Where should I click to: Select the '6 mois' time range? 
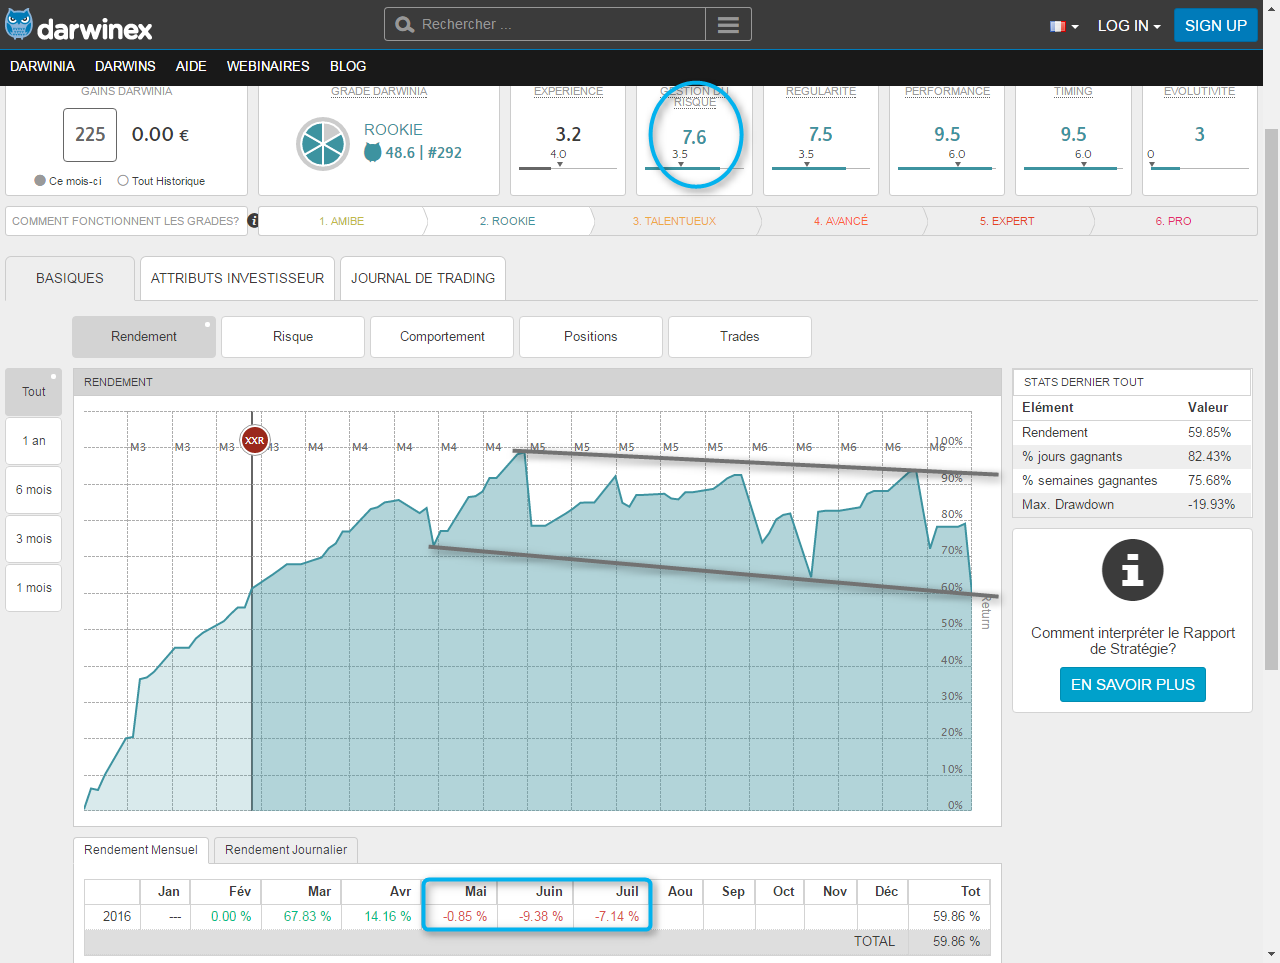pyautogui.click(x=34, y=490)
